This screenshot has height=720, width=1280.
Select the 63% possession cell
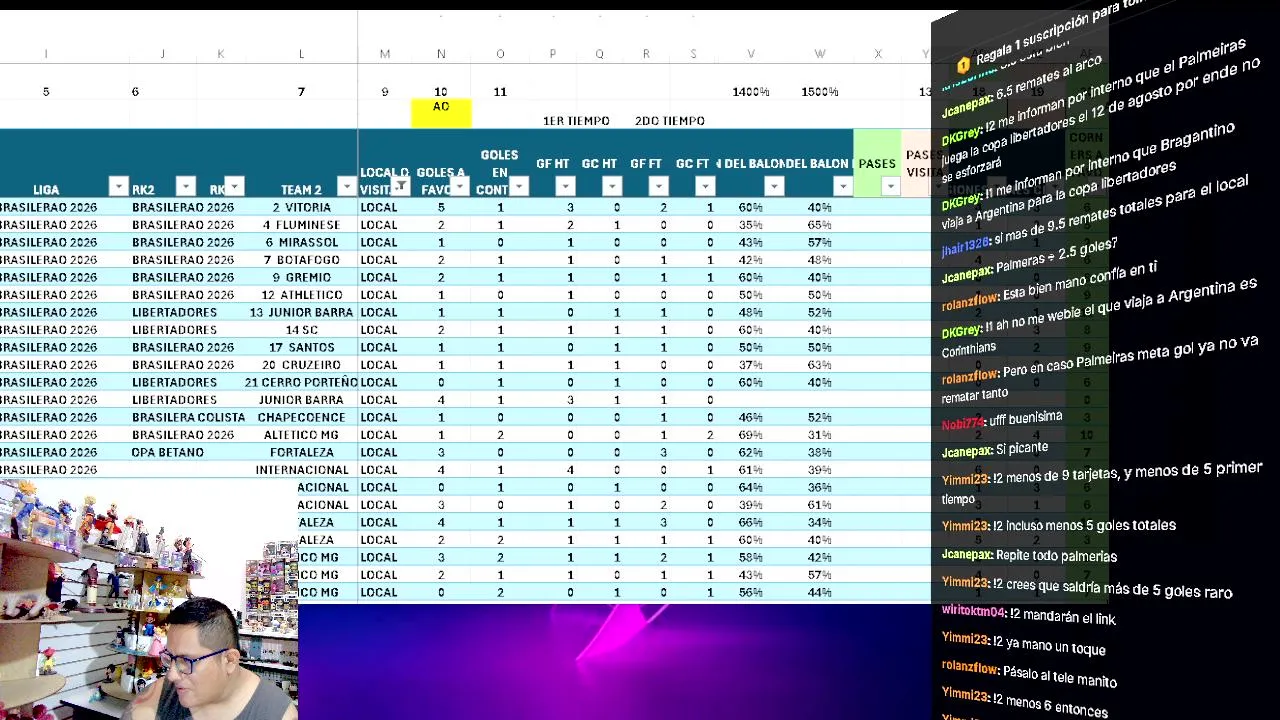tap(820, 365)
